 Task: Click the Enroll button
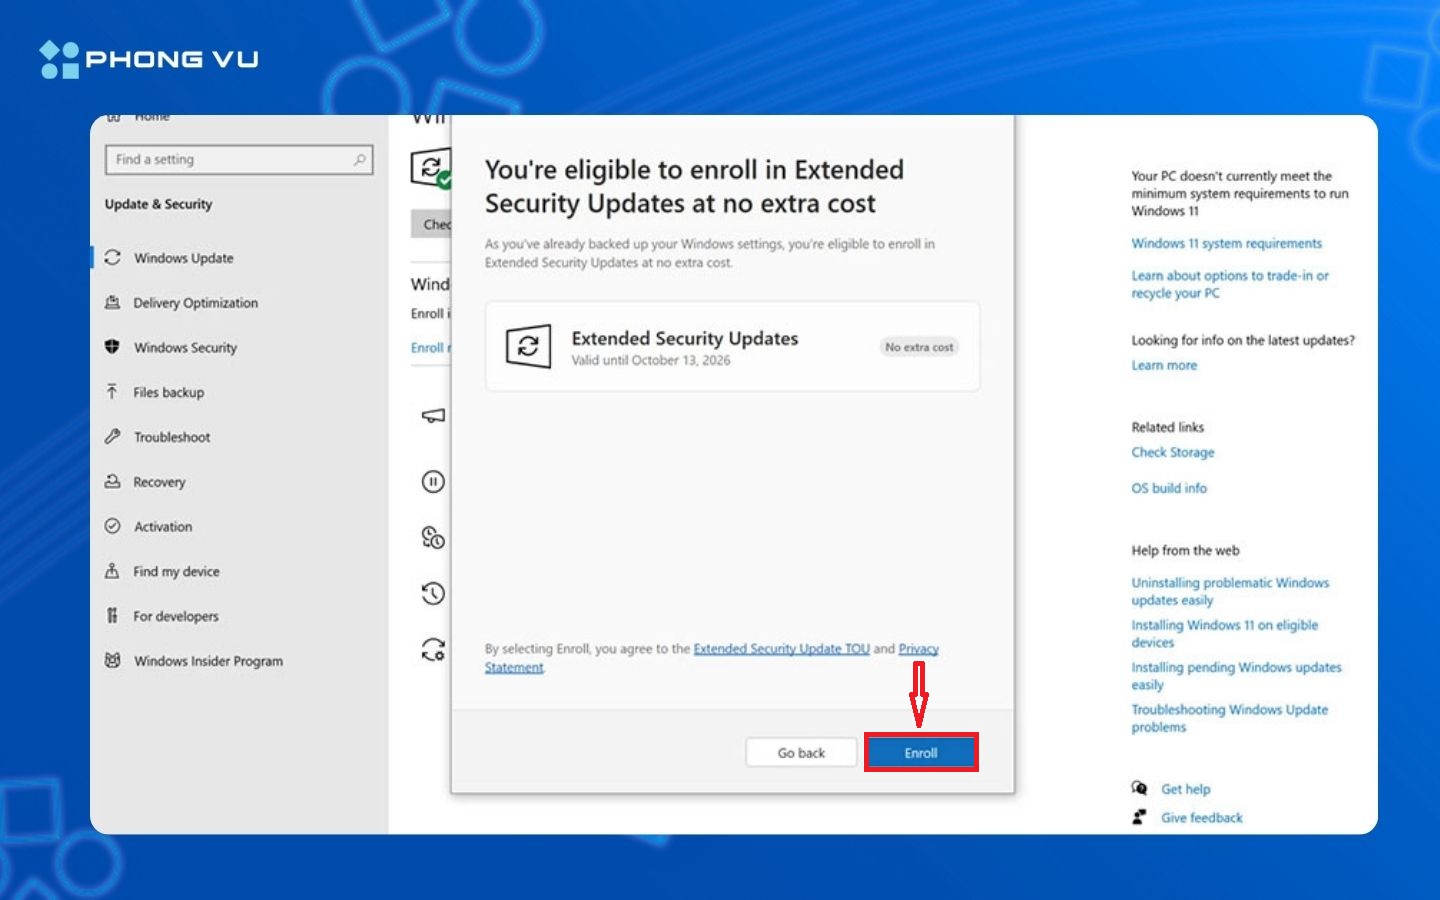click(x=921, y=753)
